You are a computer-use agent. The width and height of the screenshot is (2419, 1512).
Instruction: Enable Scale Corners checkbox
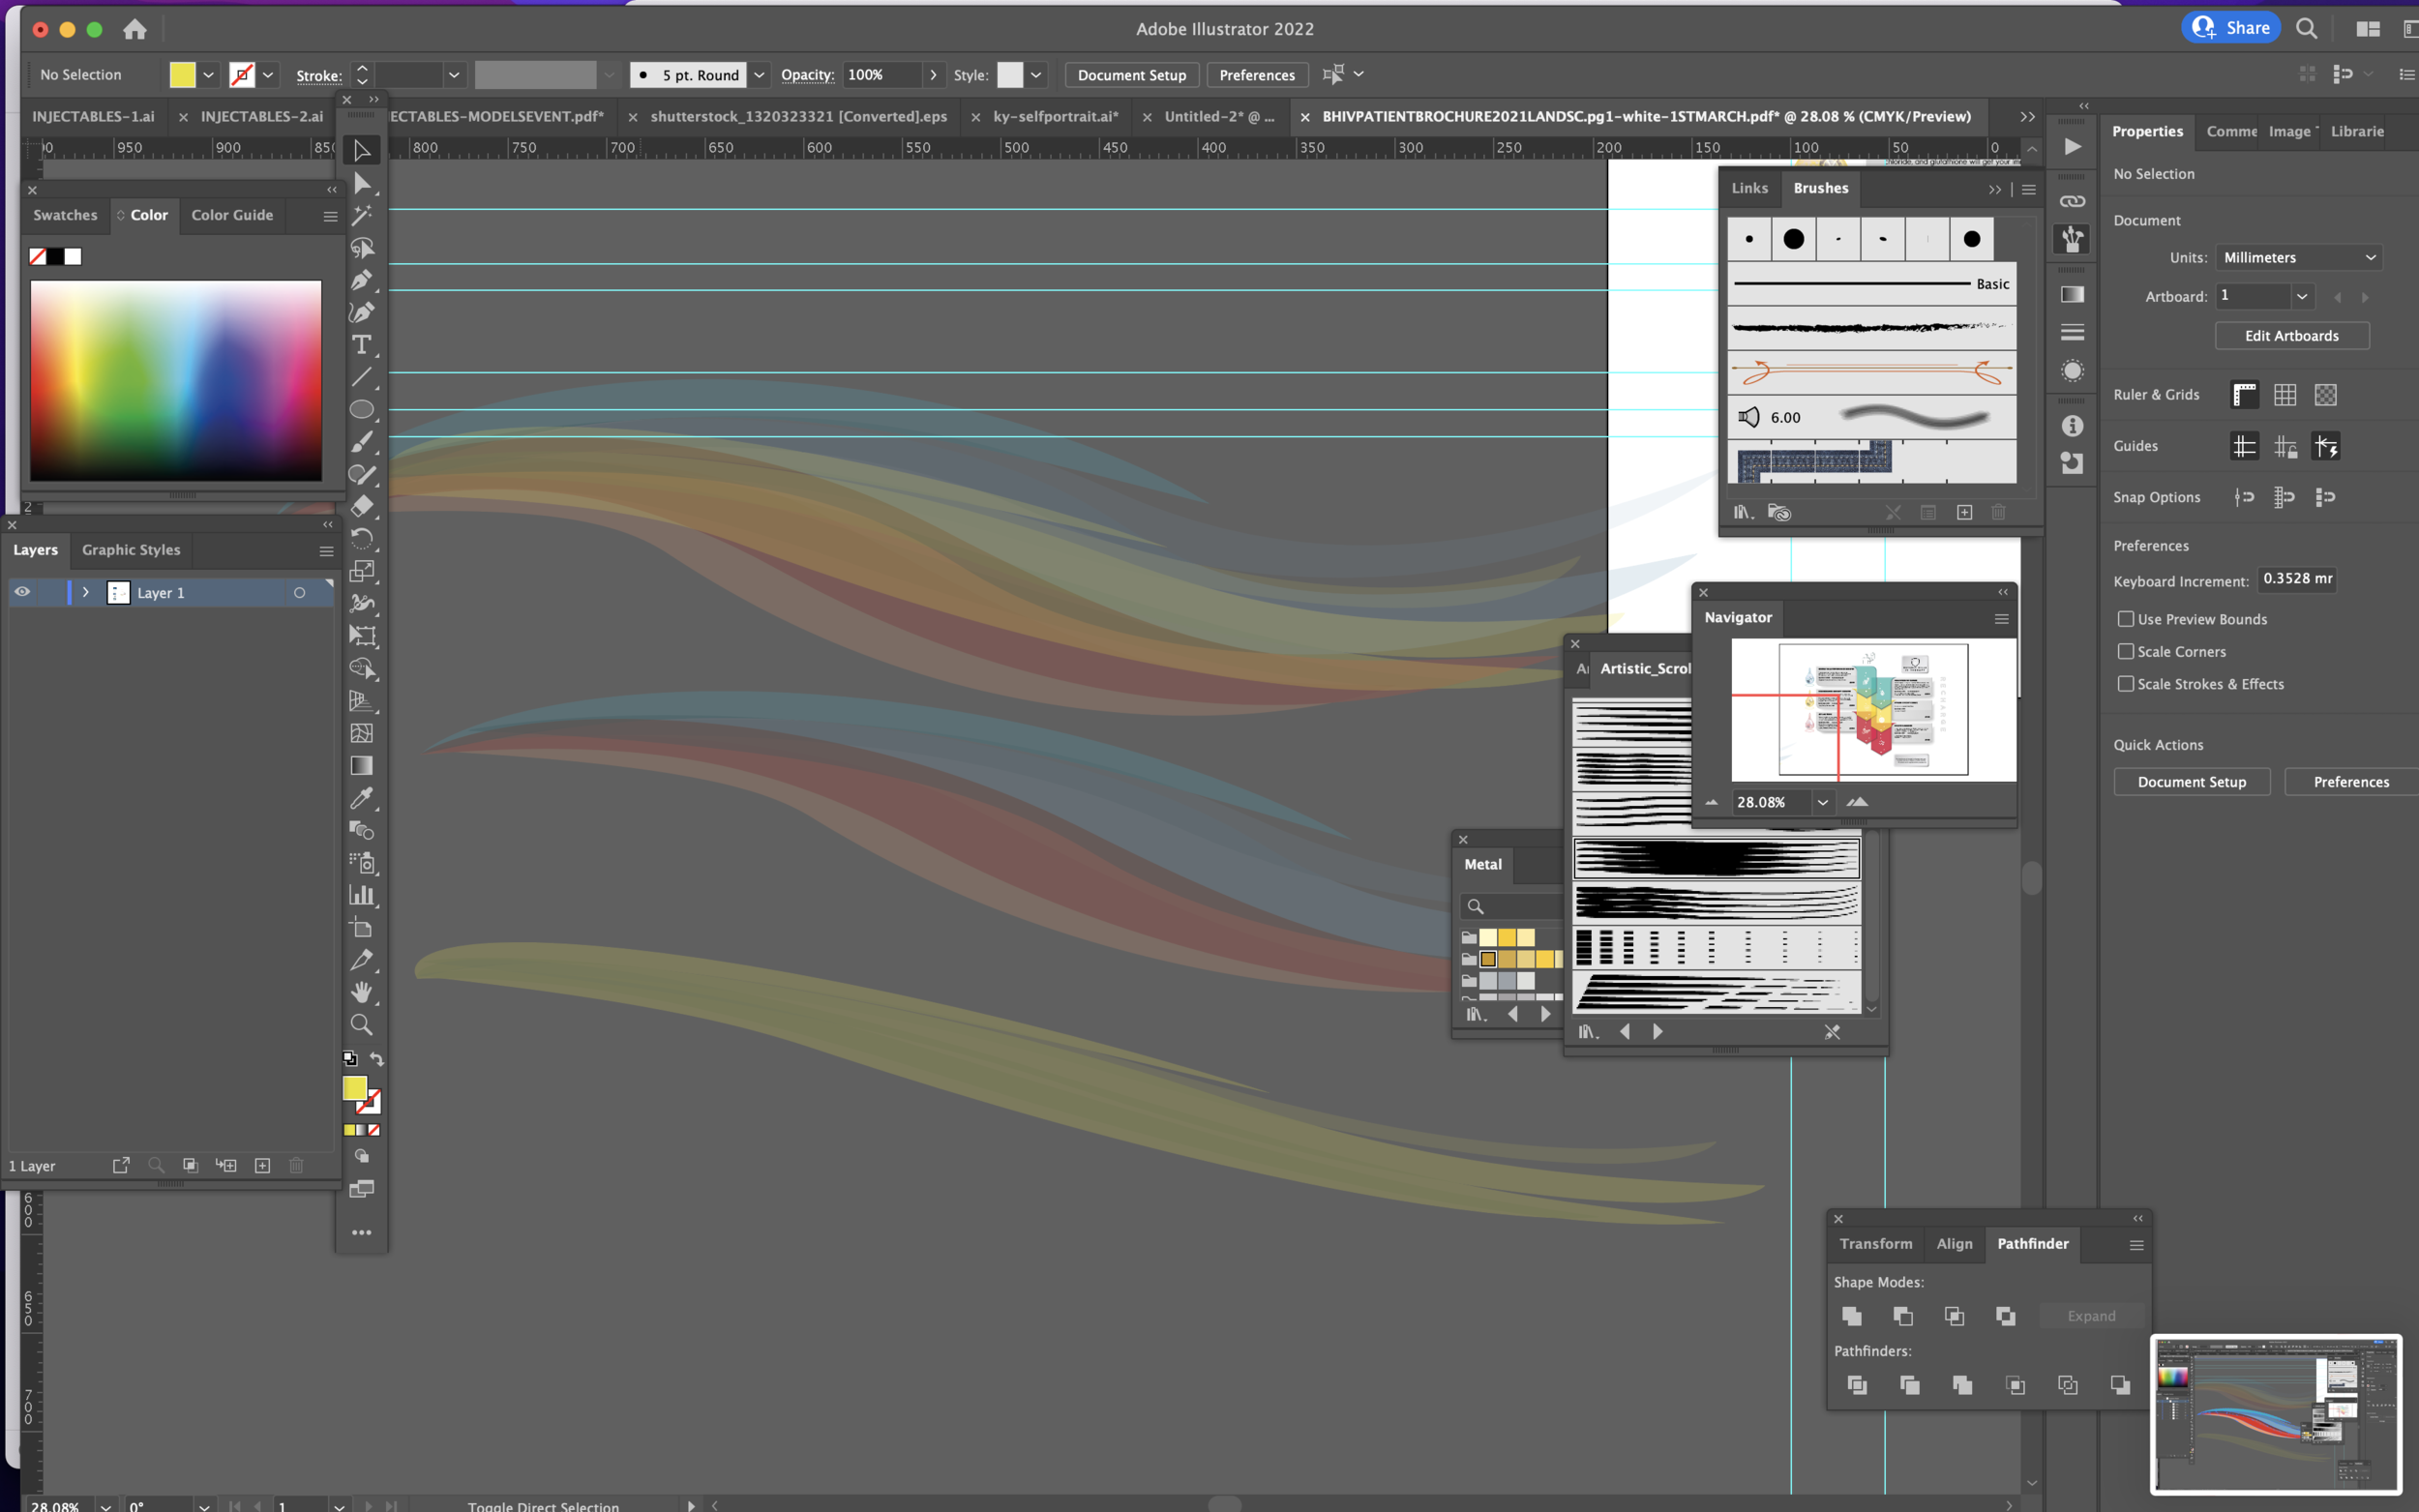coord(2126,651)
